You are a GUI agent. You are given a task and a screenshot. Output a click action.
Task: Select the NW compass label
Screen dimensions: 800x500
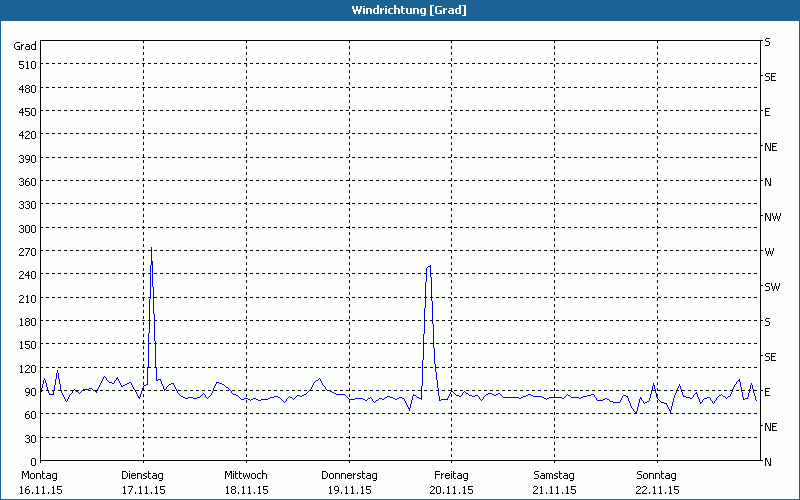pyautogui.click(x=772, y=217)
